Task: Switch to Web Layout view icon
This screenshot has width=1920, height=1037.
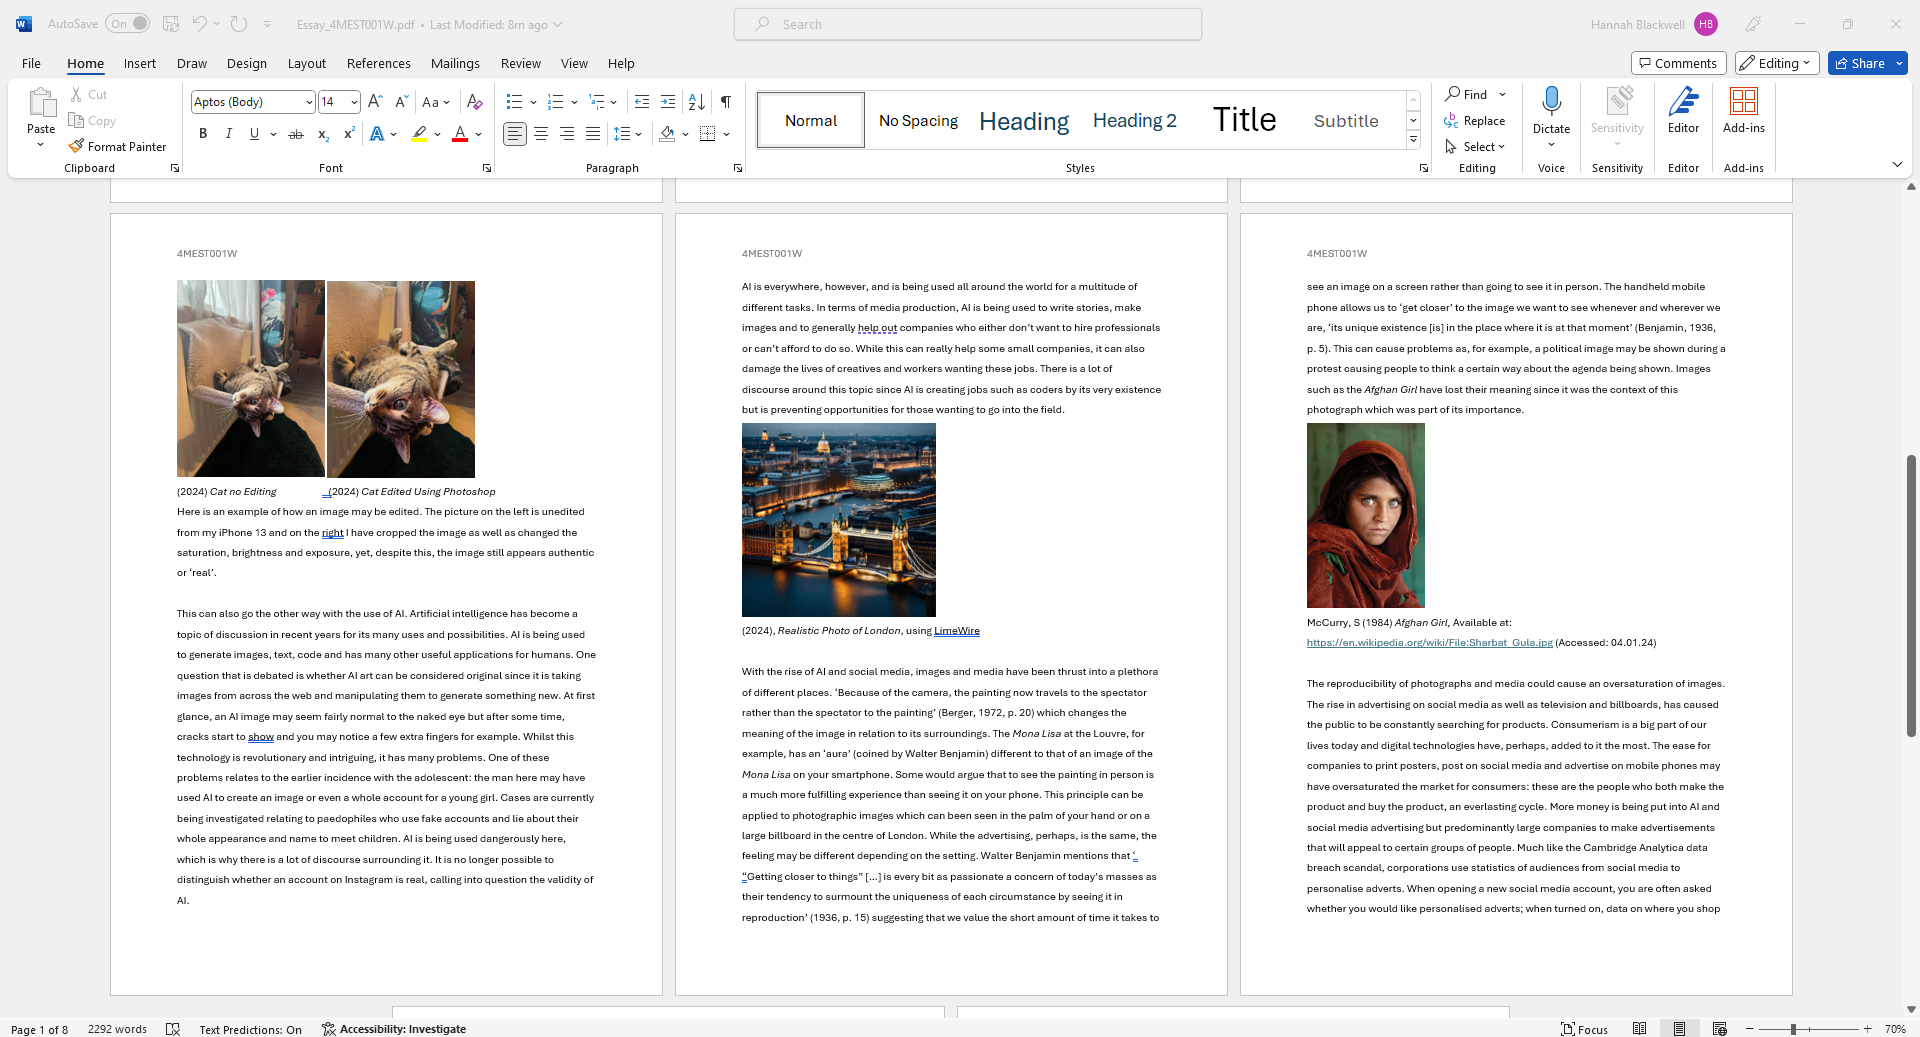Action: point(1719,1029)
